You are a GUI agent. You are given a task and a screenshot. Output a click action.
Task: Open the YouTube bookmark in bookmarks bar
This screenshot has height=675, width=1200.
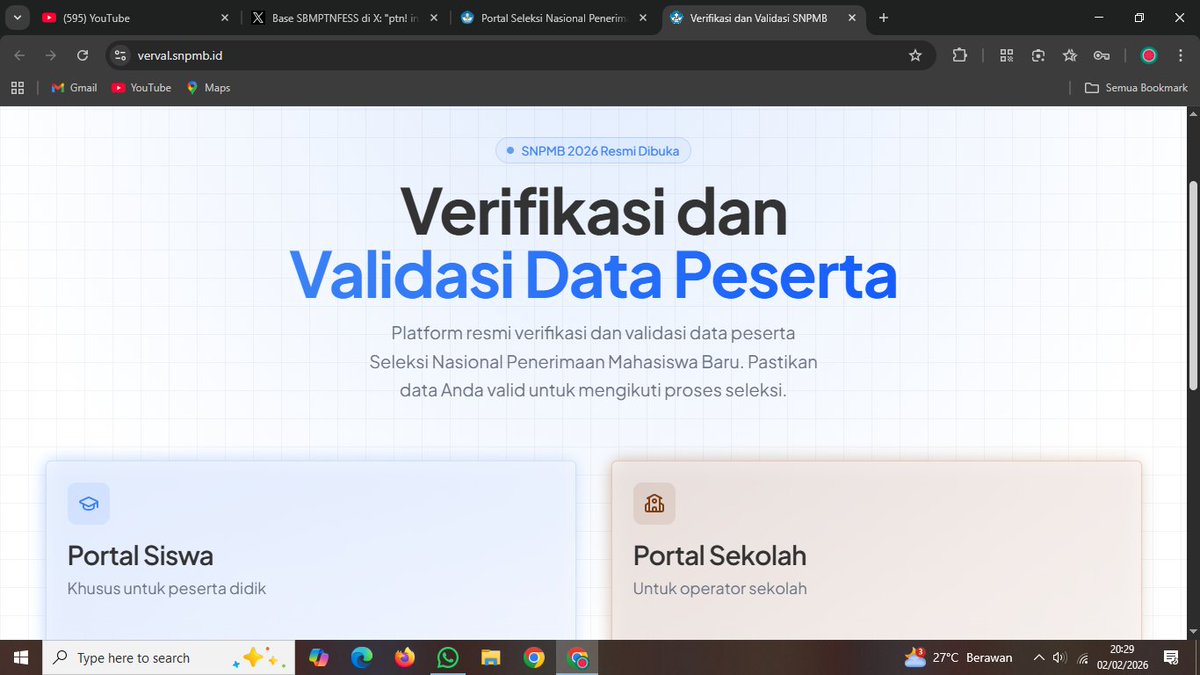pyautogui.click(x=141, y=88)
